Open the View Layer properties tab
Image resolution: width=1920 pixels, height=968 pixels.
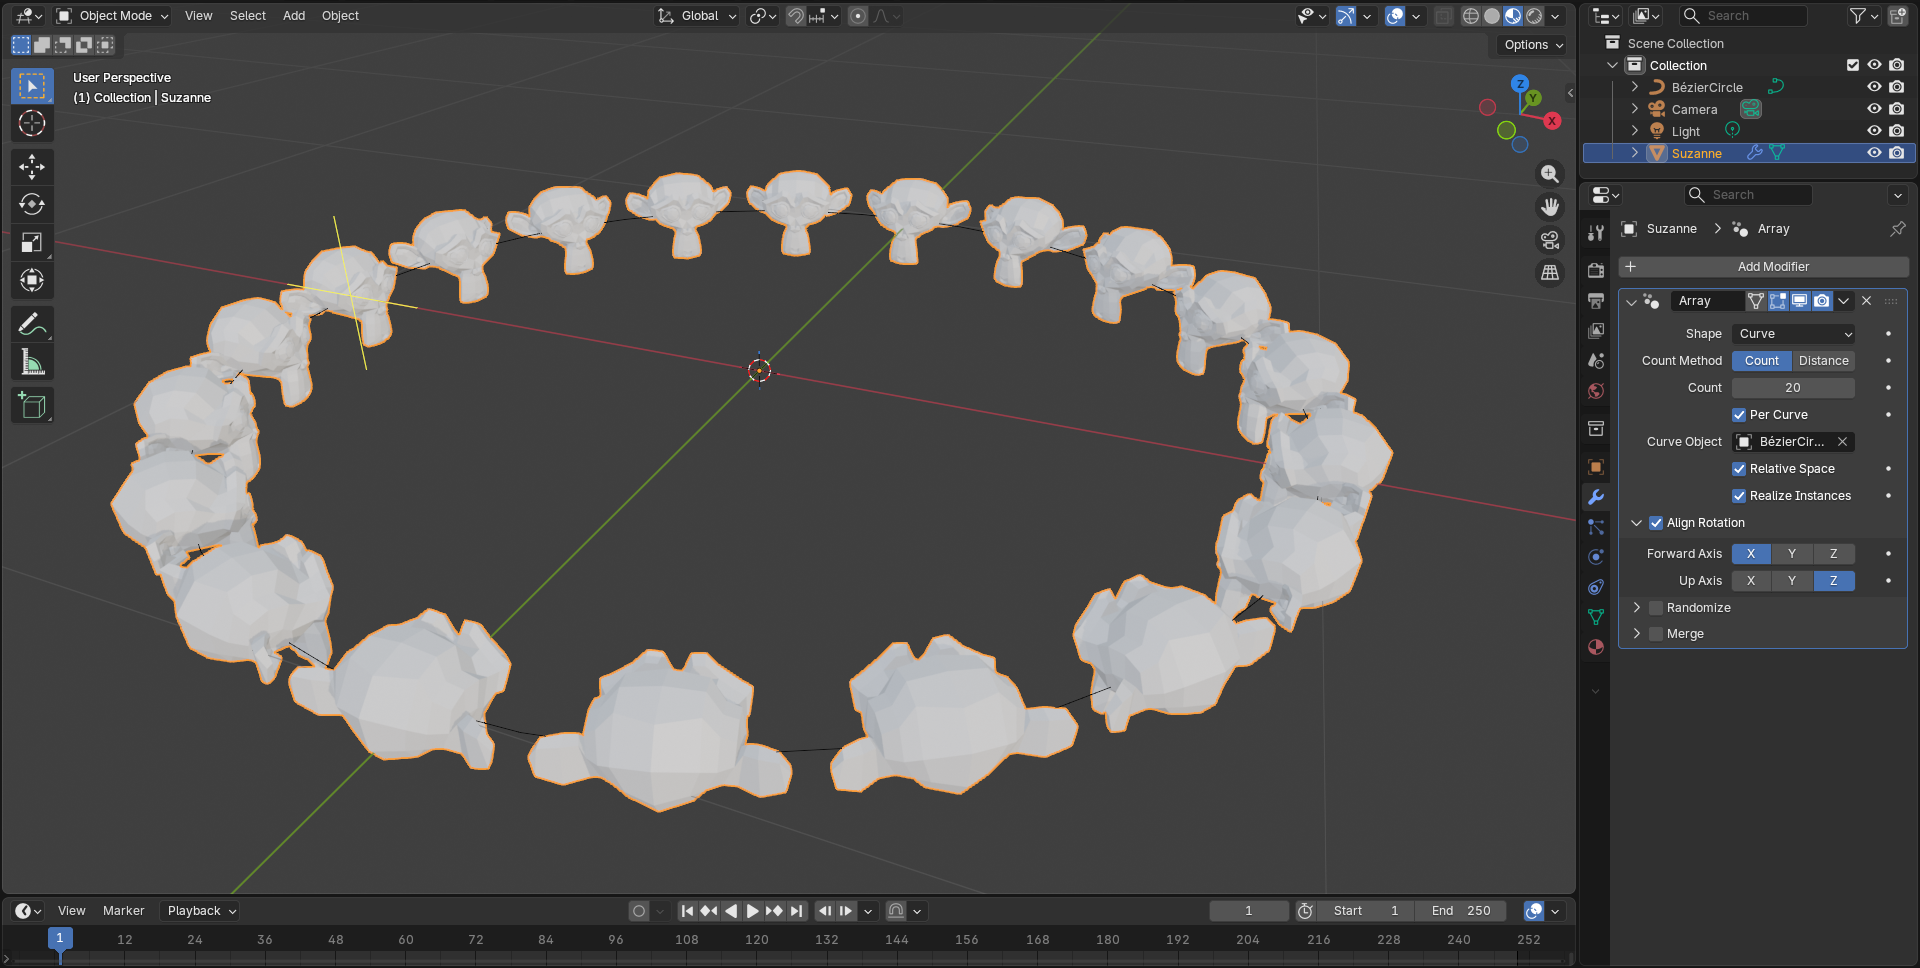coord(1596,331)
